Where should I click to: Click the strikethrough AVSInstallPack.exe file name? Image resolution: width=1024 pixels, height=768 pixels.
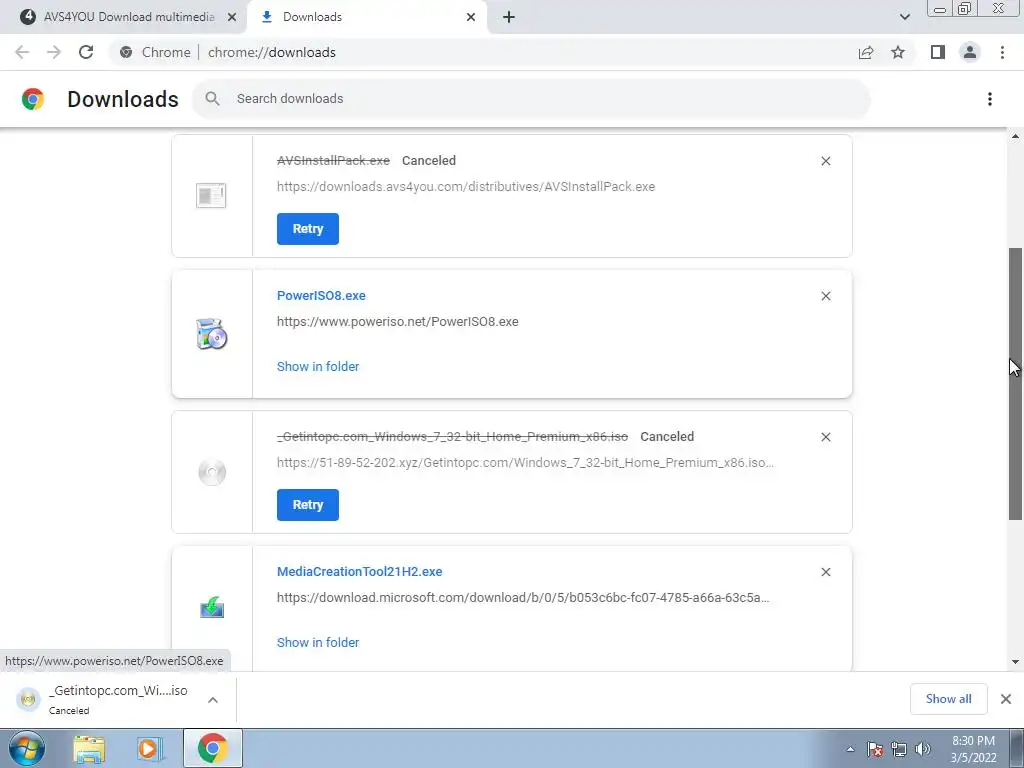pyautogui.click(x=333, y=161)
